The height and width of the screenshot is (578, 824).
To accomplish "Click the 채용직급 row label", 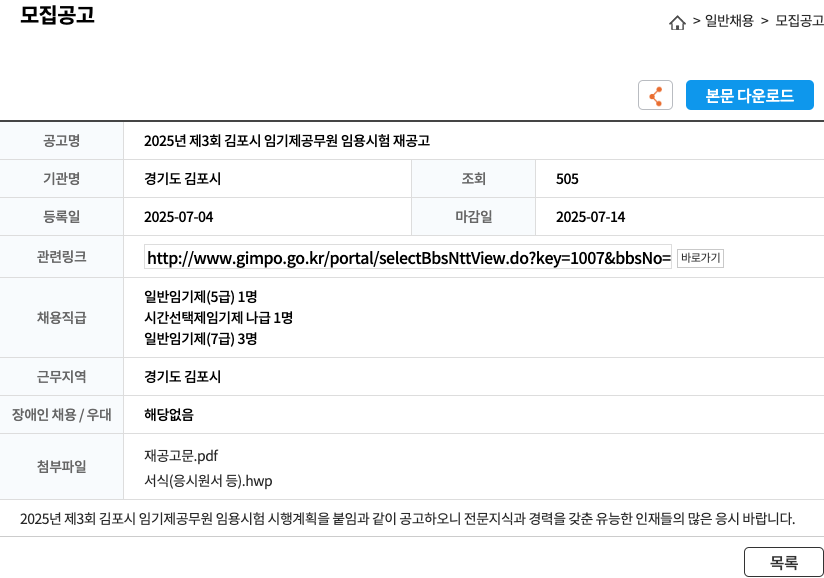I will [61, 317].
